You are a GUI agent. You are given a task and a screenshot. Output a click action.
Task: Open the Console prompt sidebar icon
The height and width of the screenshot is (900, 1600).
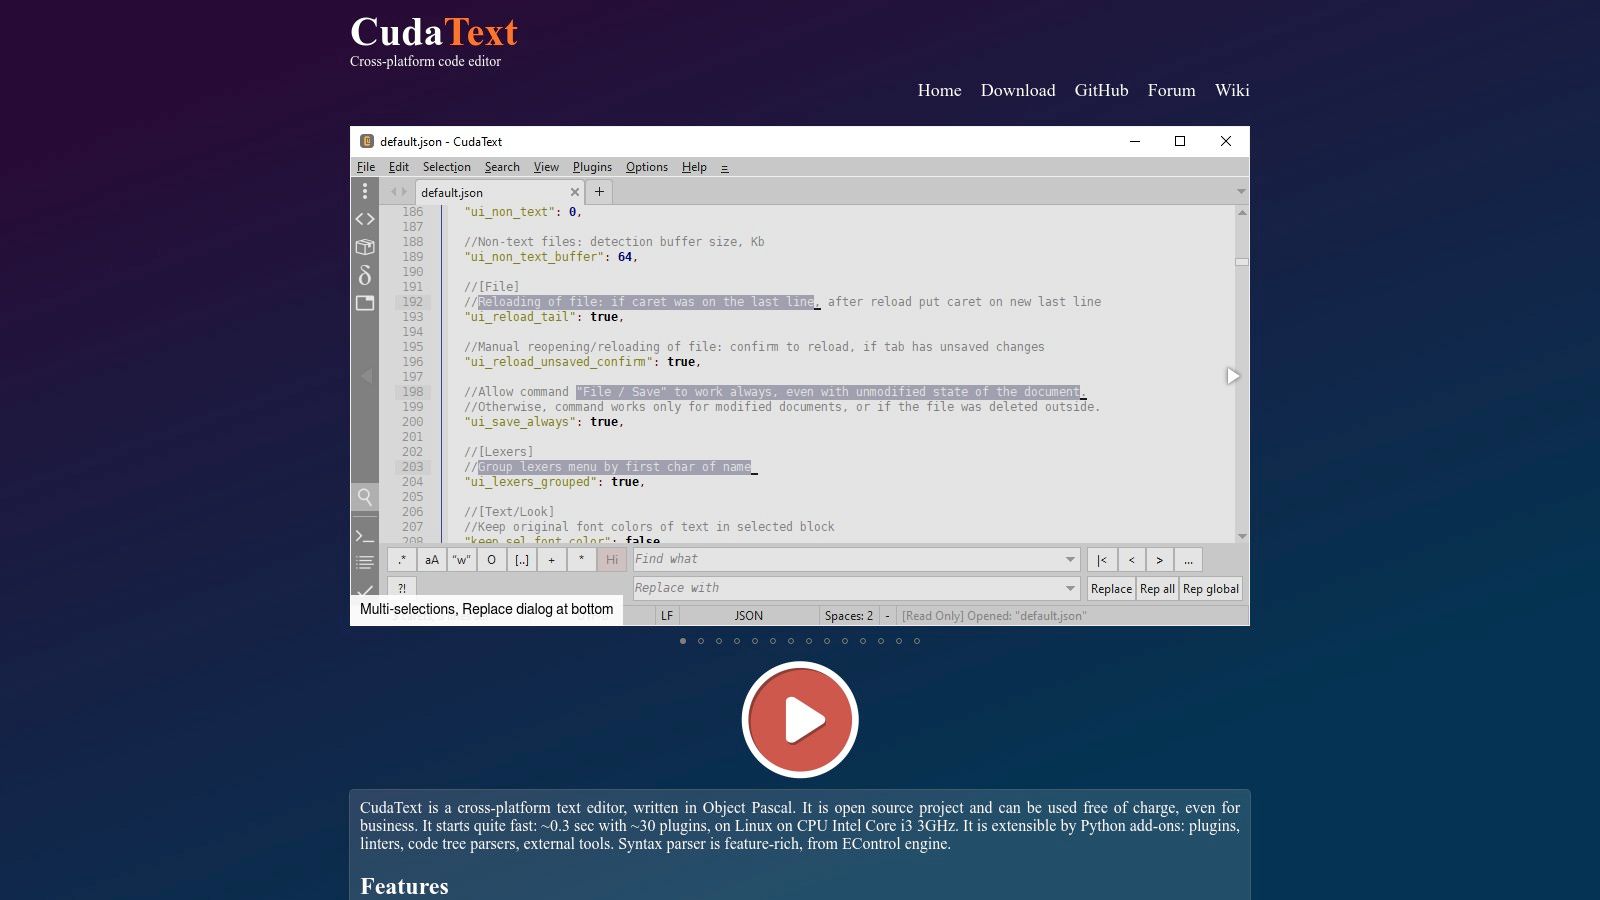coord(365,536)
